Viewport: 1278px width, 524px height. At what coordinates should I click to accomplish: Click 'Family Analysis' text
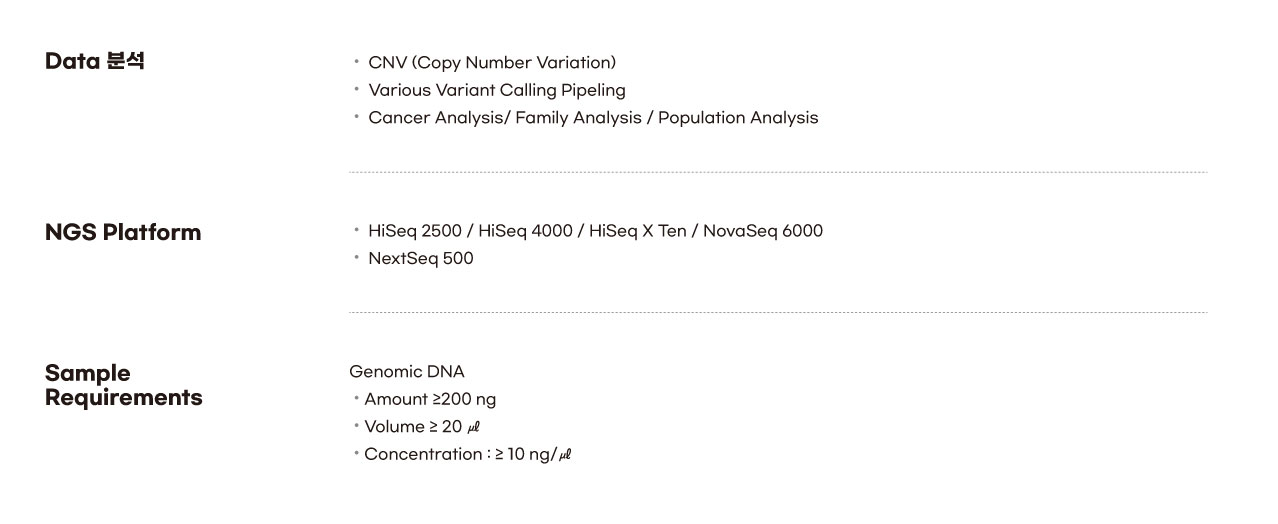(578, 118)
